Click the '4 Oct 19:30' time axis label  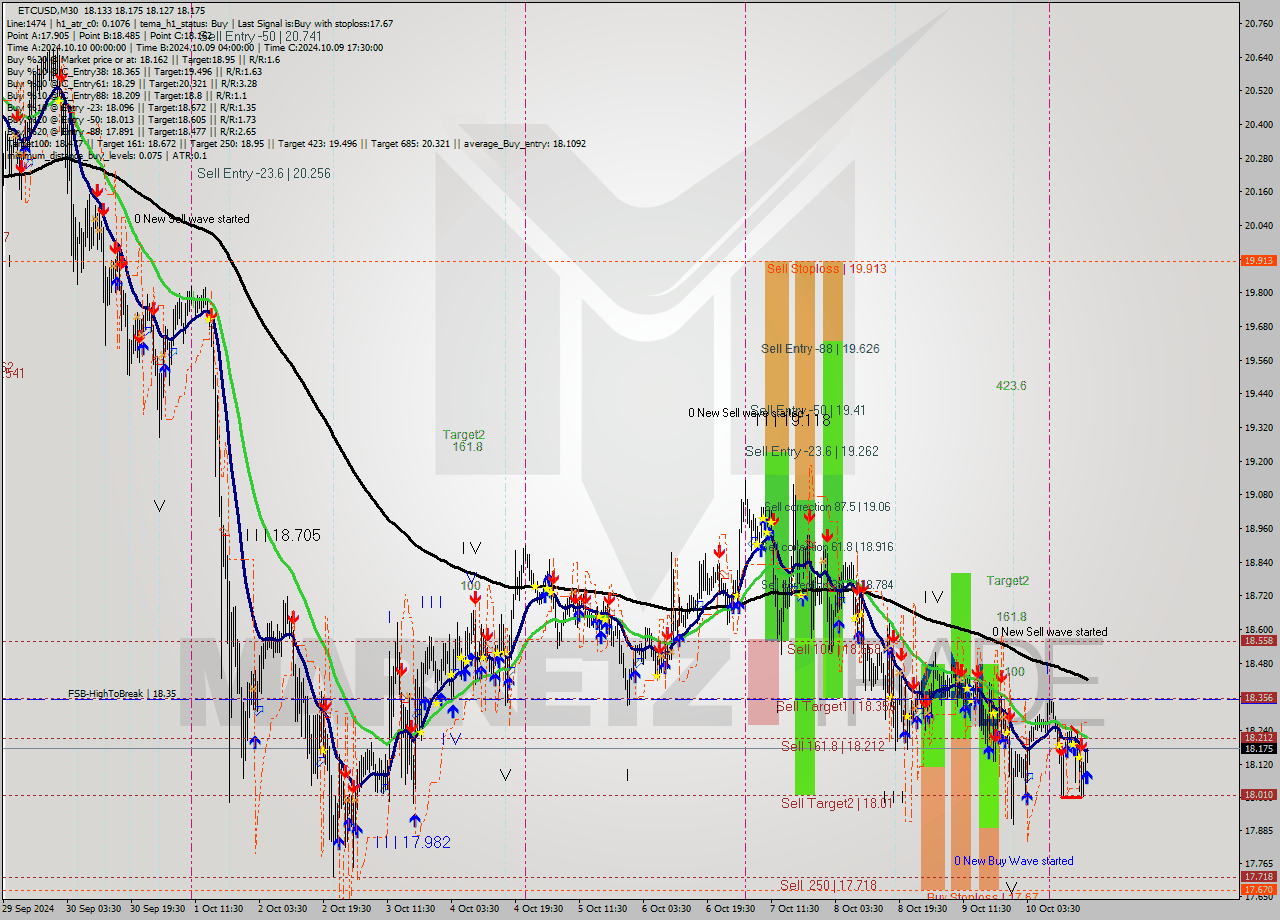(x=538, y=909)
